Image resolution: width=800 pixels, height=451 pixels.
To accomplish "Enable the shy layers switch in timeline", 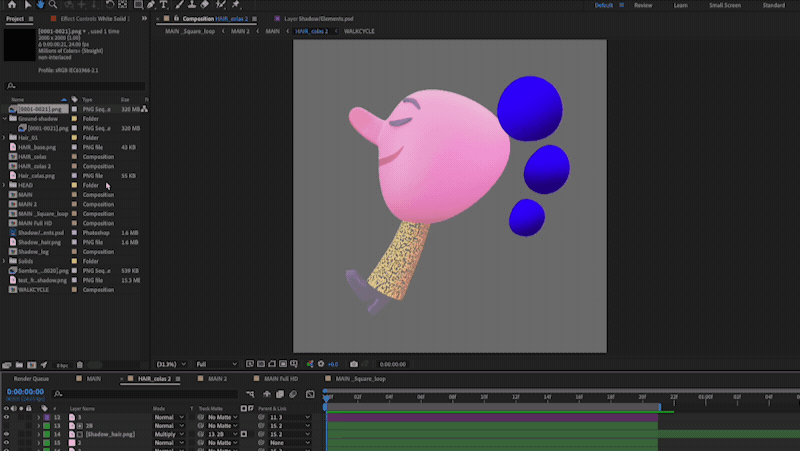I will tap(267, 394).
